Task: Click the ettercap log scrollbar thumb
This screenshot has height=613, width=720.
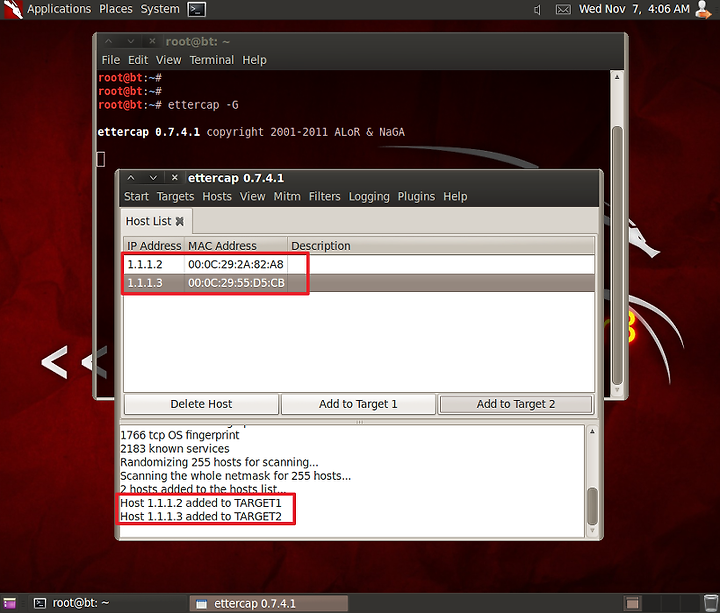Action: click(592, 506)
